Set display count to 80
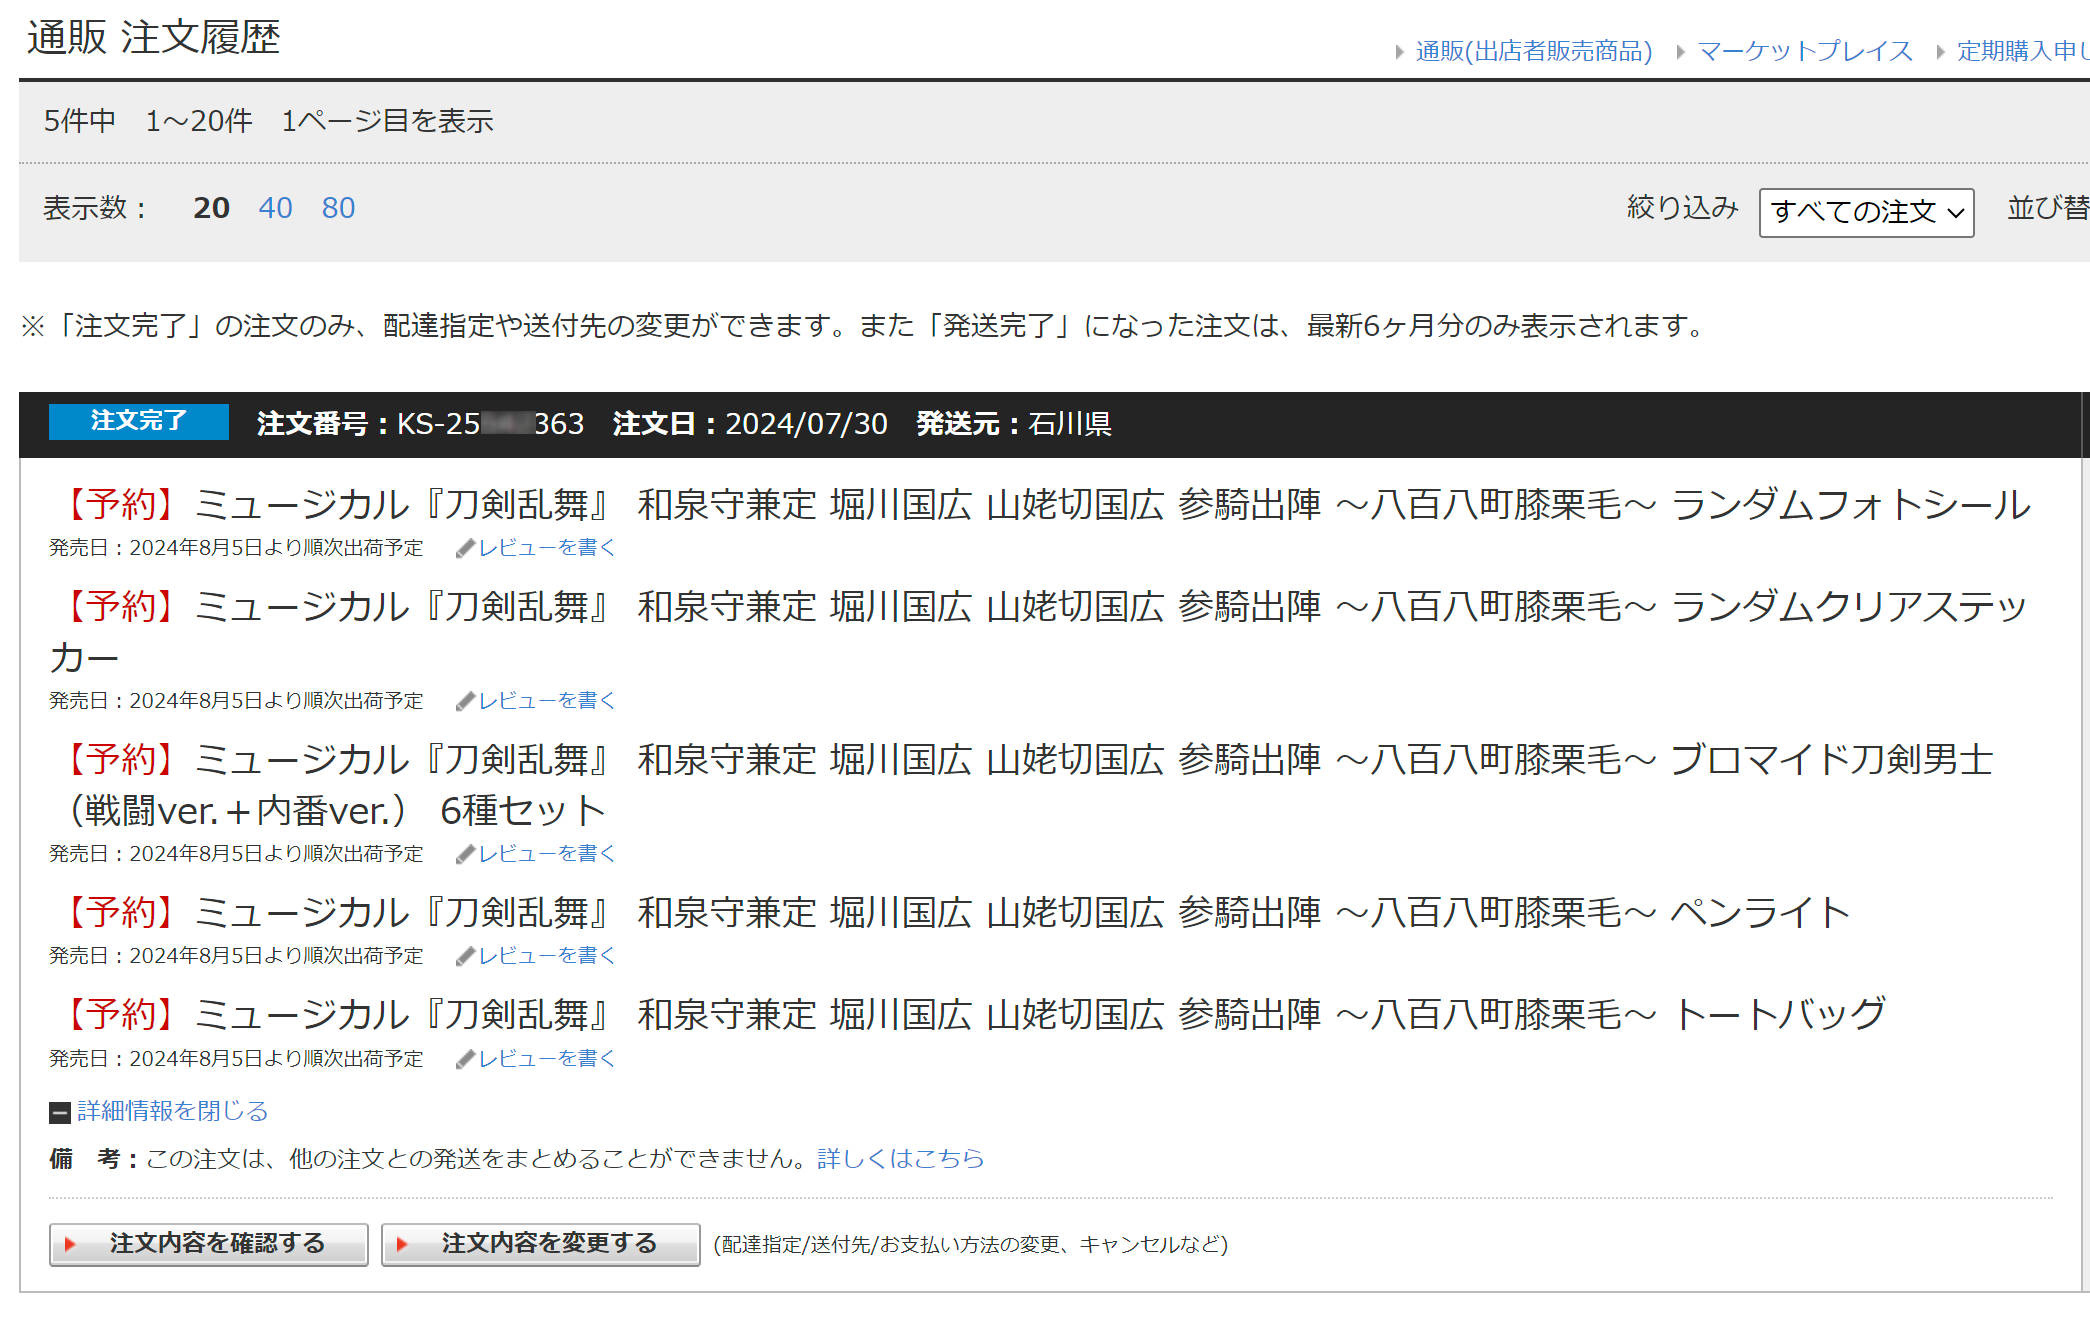Image resolution: width=2090 pixels, height=1329 pixels. point(338,208)
